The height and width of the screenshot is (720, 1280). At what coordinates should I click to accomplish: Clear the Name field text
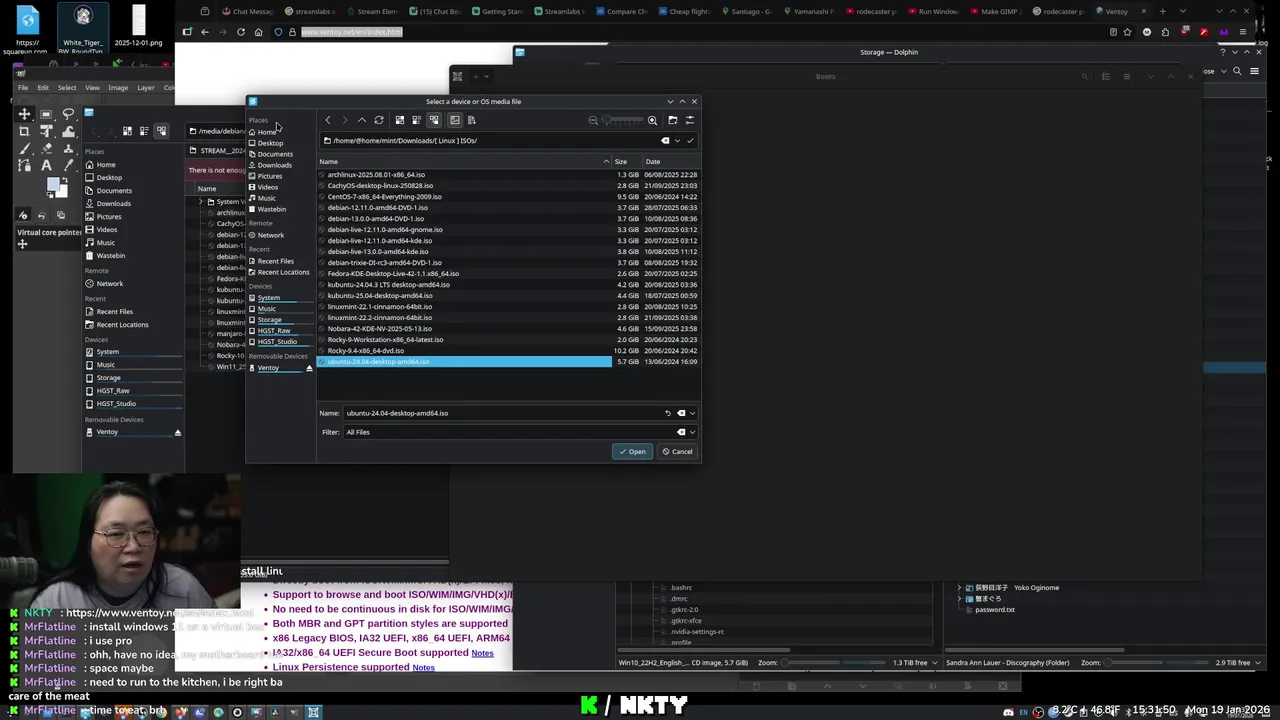tap(681, 413)
